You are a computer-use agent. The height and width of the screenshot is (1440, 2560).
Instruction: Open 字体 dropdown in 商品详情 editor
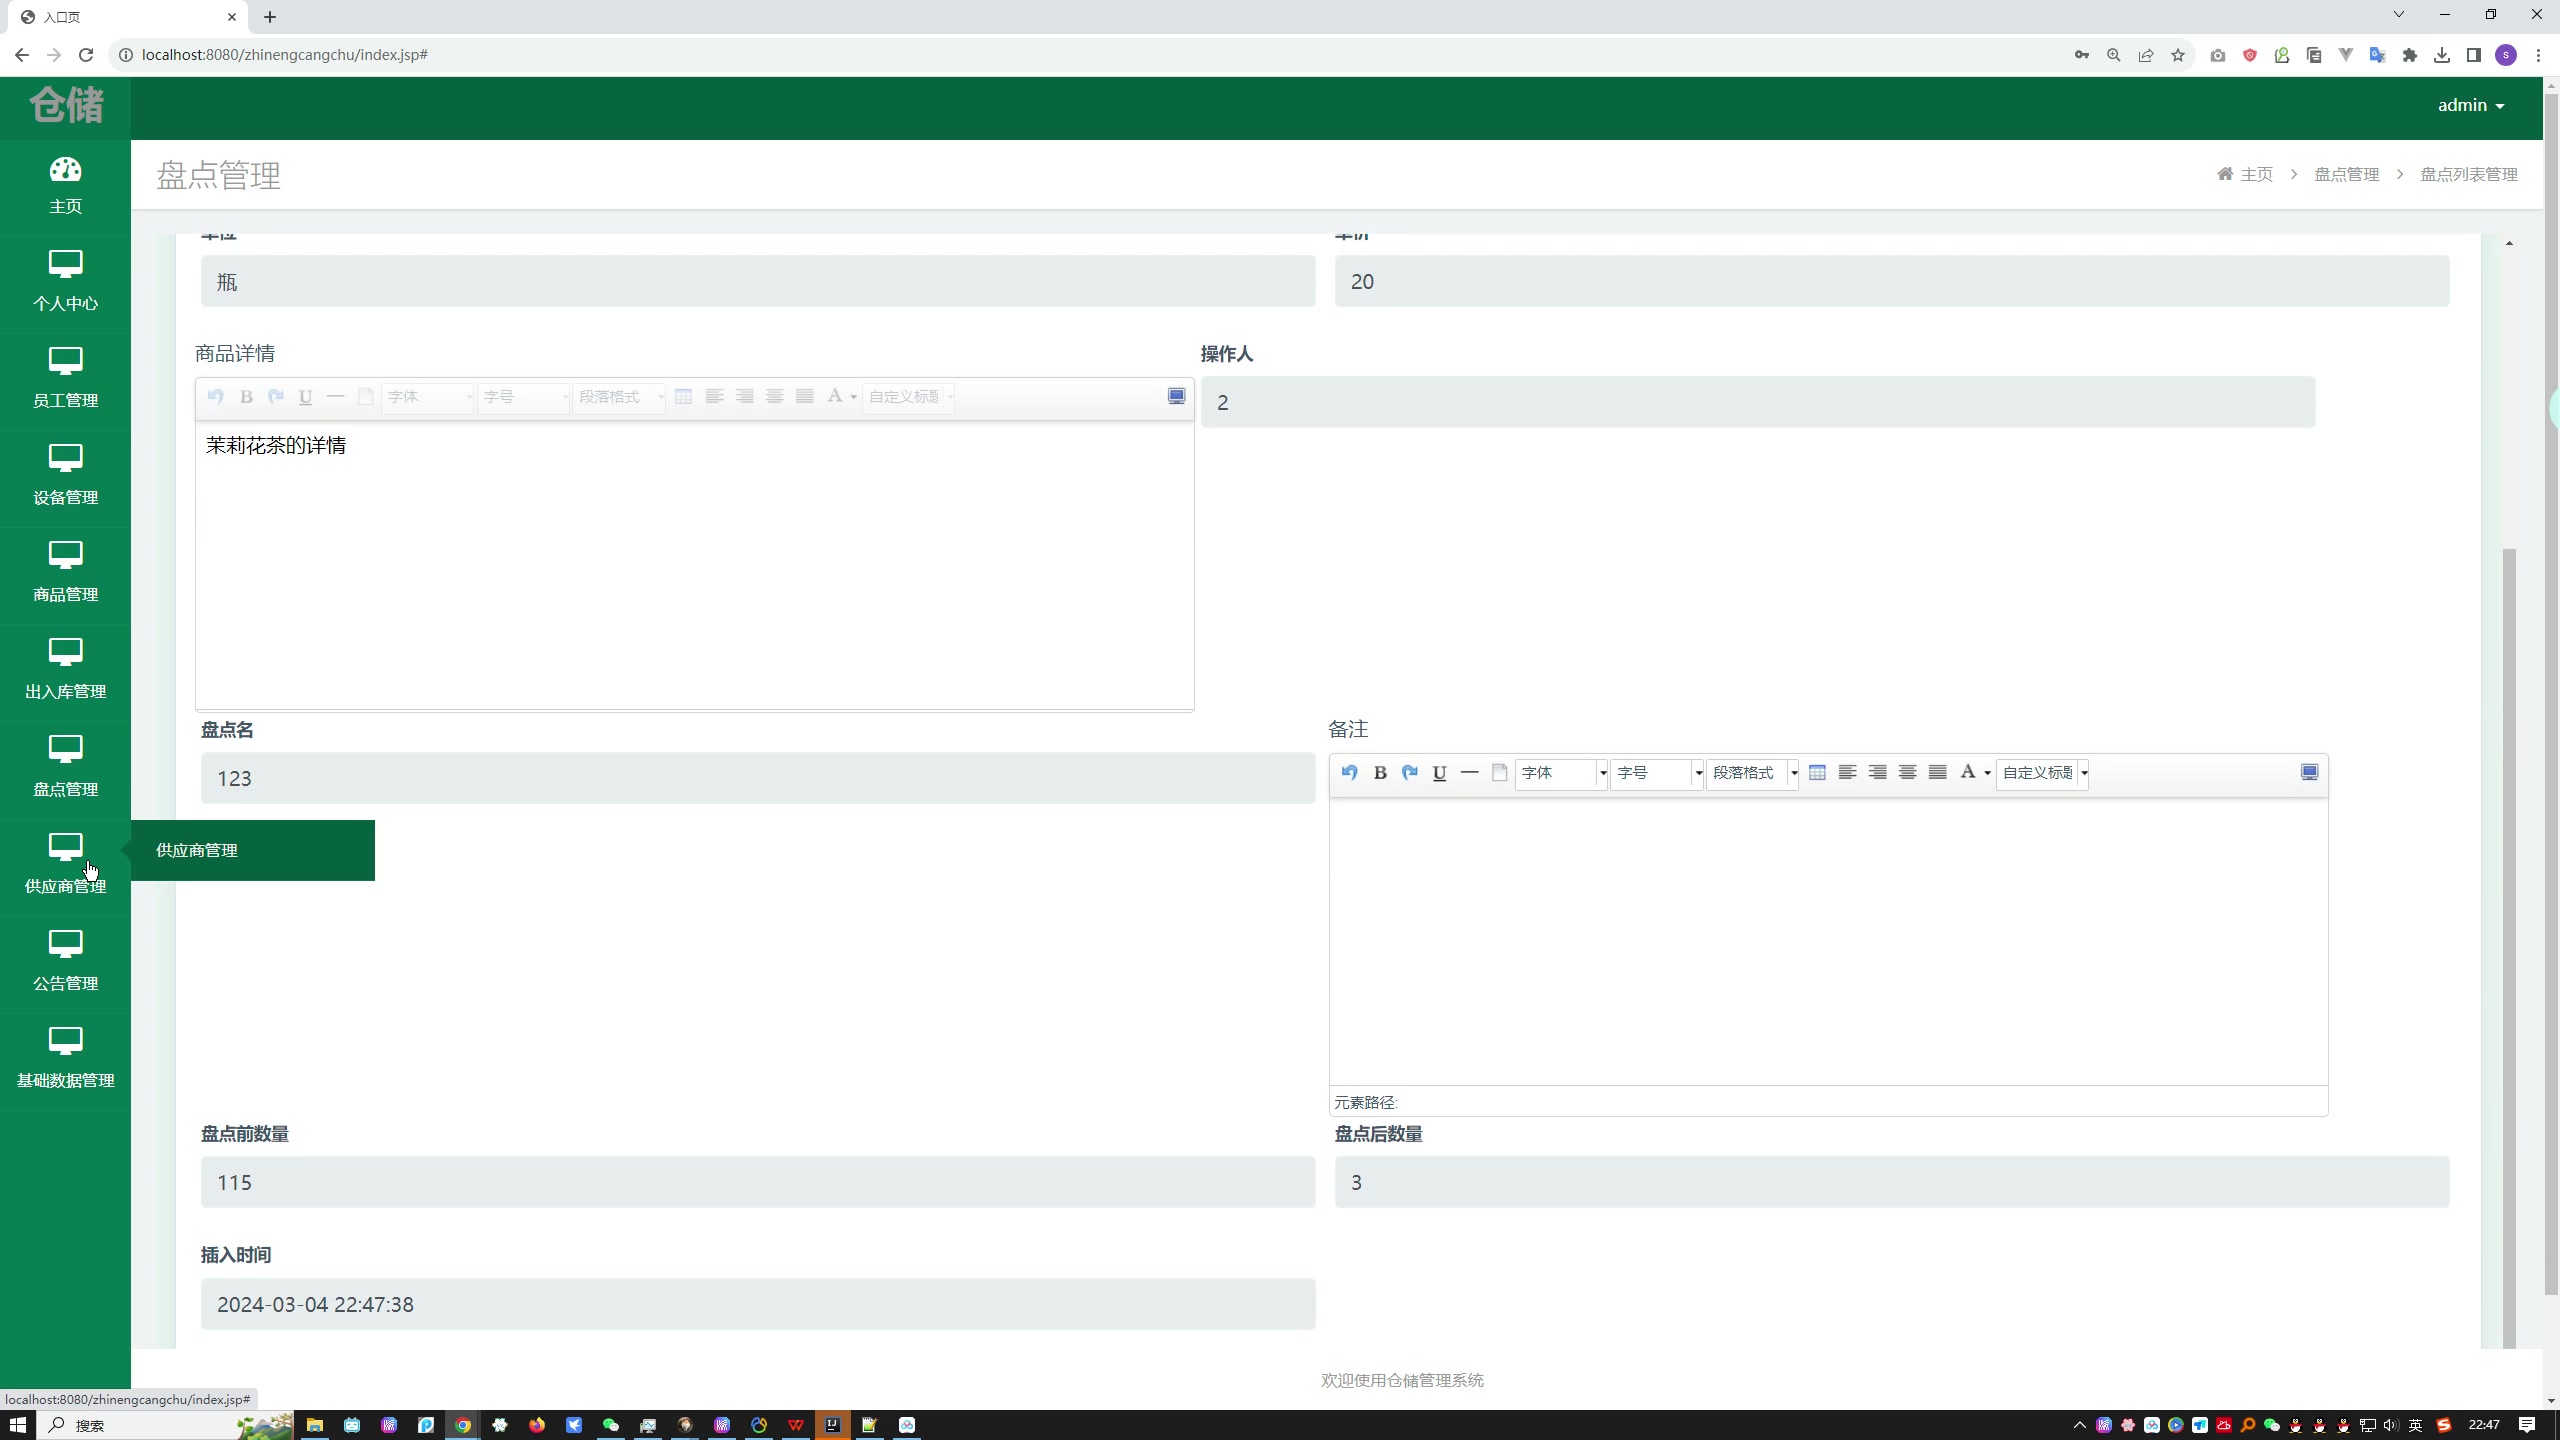(x=427, y=397)
